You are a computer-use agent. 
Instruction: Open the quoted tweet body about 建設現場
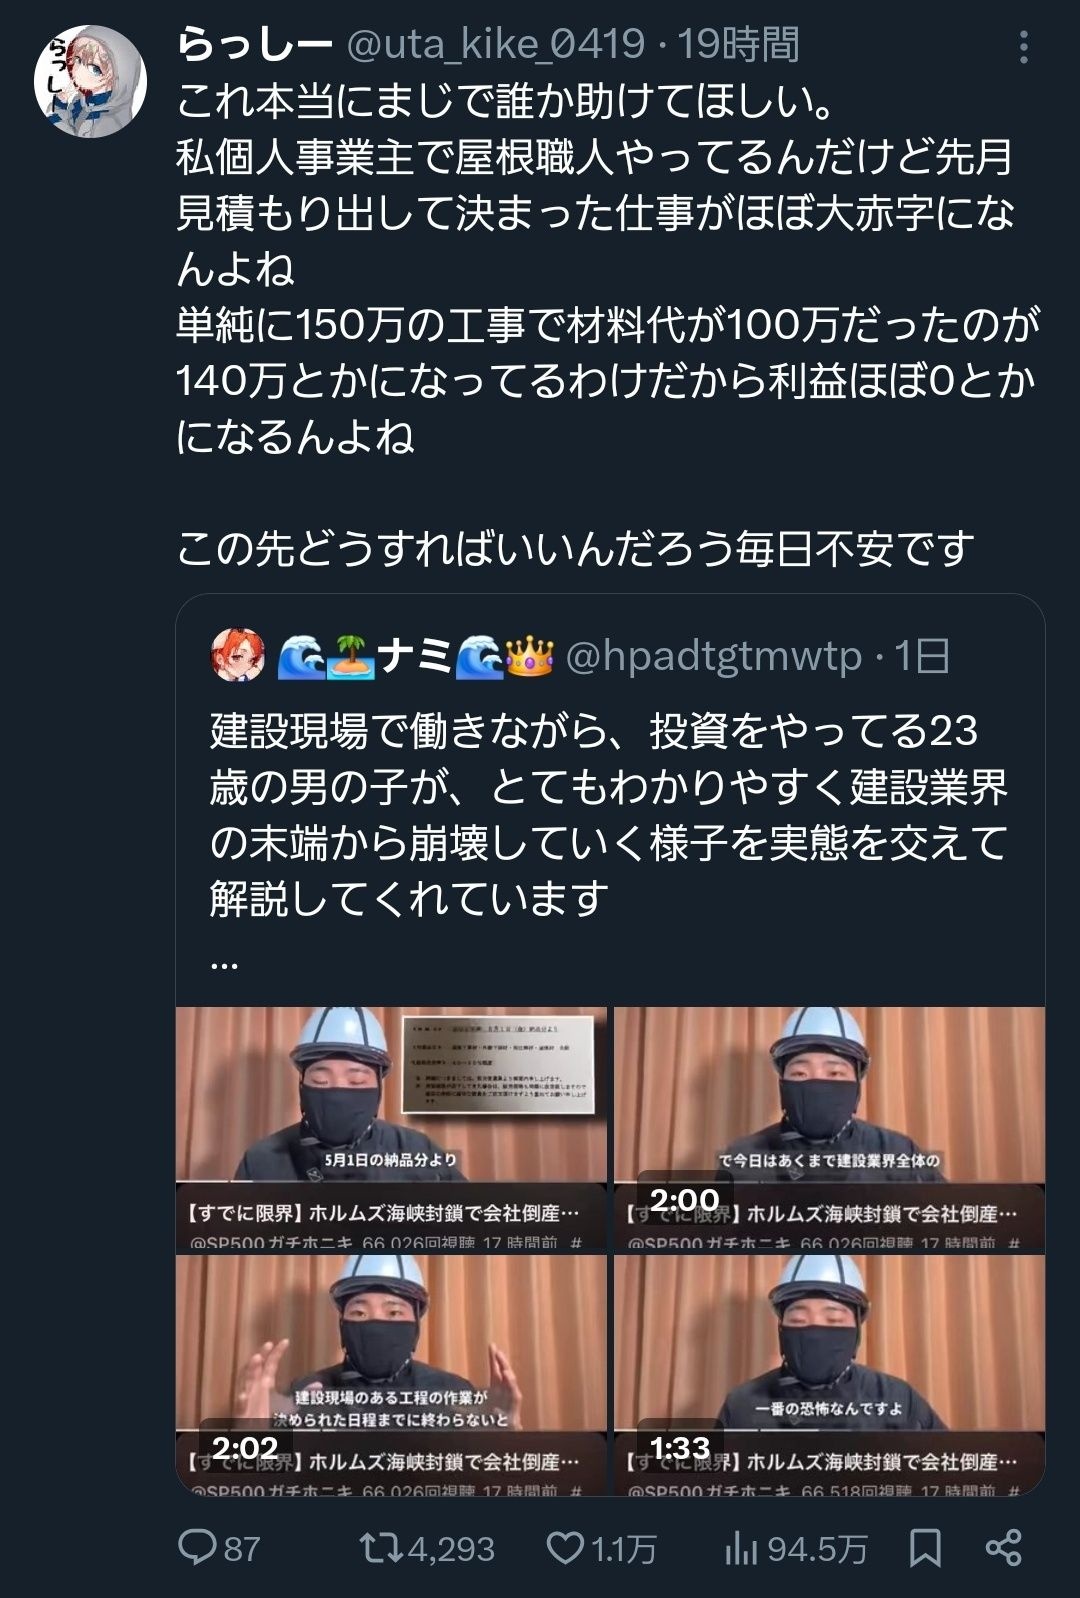tap(609, 814)
